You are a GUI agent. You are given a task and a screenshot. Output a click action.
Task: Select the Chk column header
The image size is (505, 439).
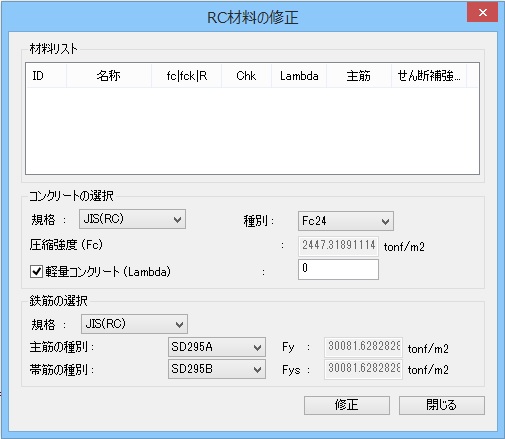tap(246, 76)
